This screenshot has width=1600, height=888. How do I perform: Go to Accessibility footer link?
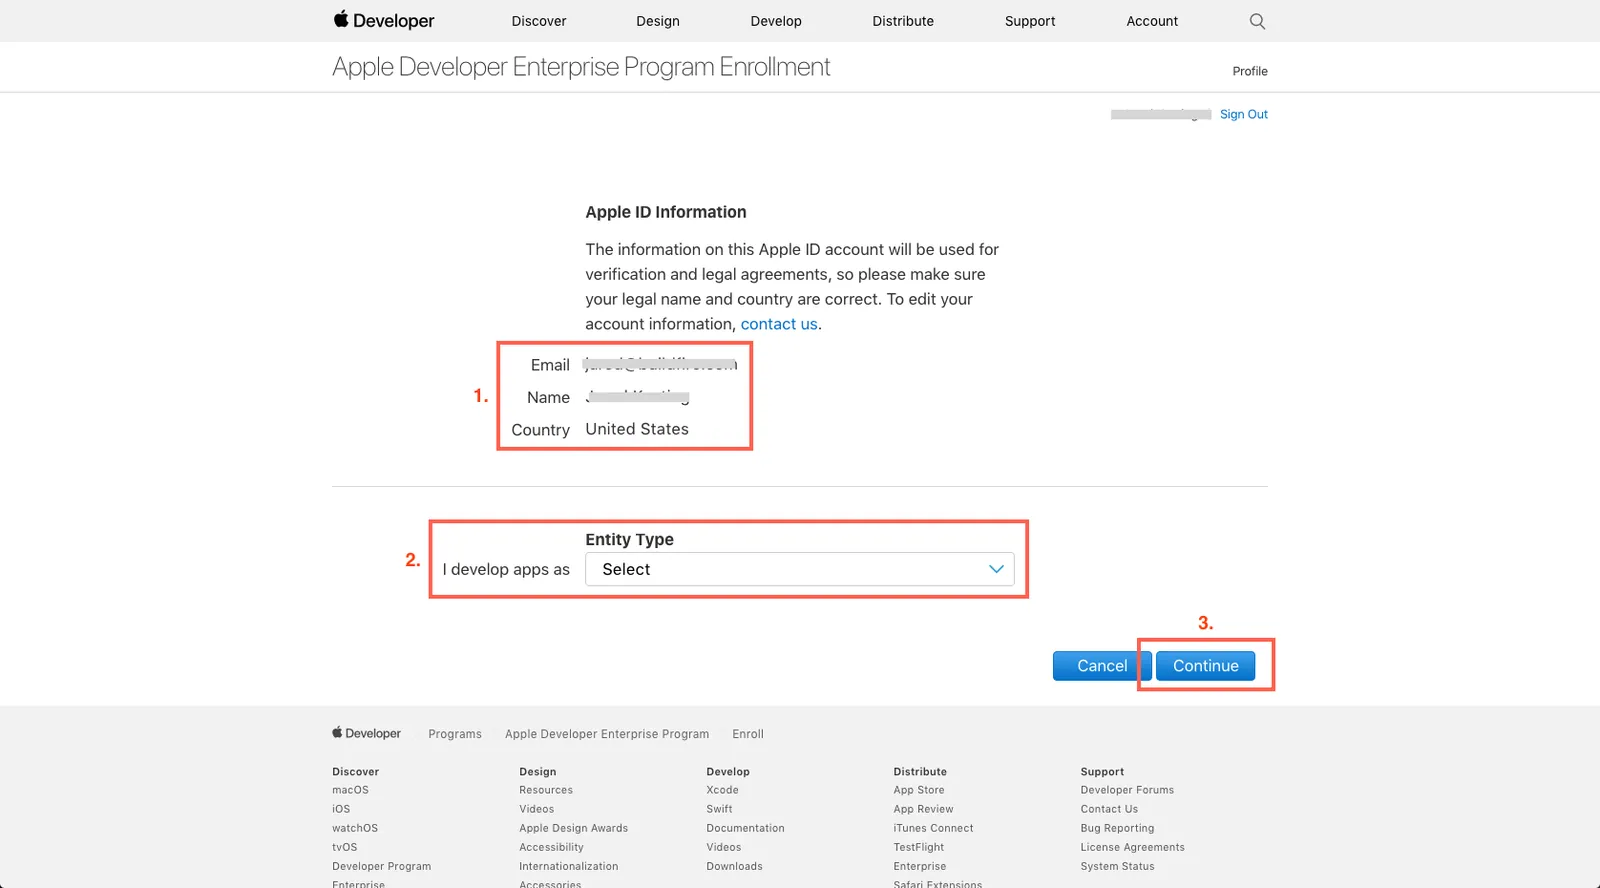pos(551,847)
